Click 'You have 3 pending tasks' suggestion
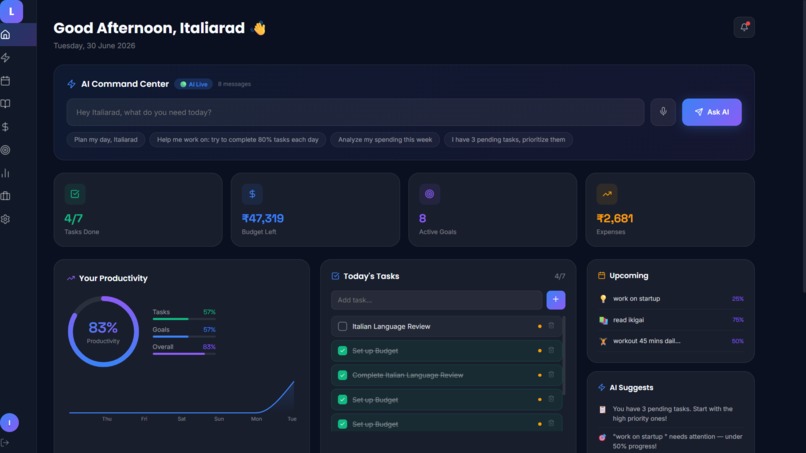The width and height of the screenshot is (806, 453). [671, 414]
